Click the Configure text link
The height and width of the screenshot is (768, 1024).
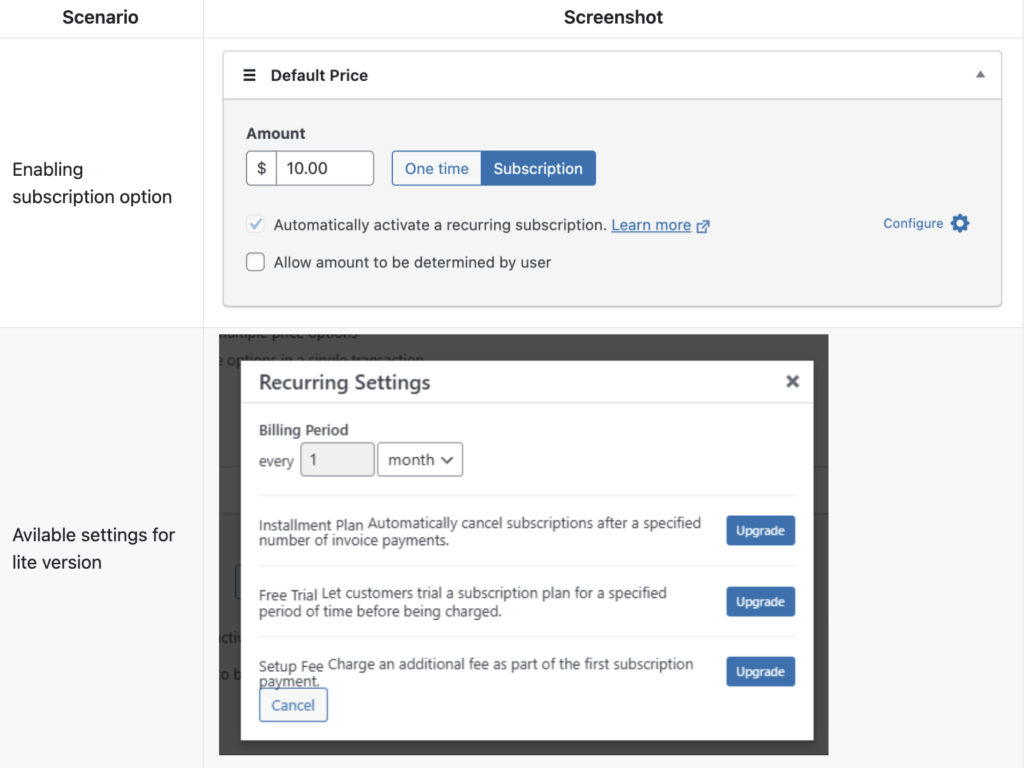[913, 223]
